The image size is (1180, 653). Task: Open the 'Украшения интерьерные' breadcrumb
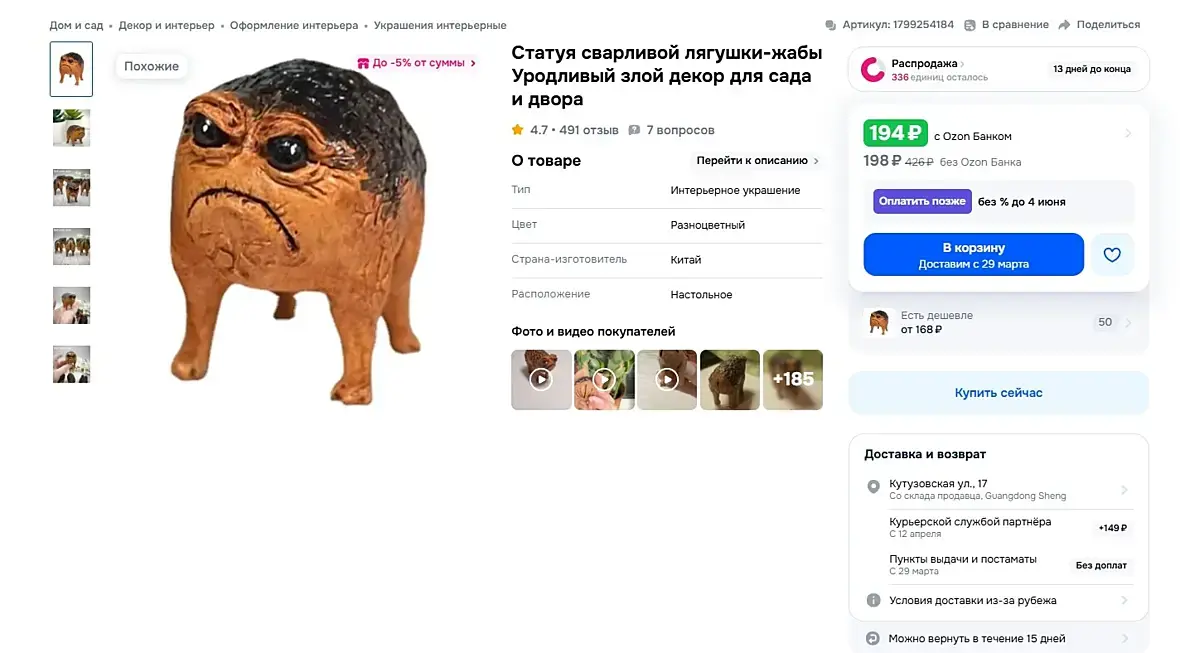(440, 25)
